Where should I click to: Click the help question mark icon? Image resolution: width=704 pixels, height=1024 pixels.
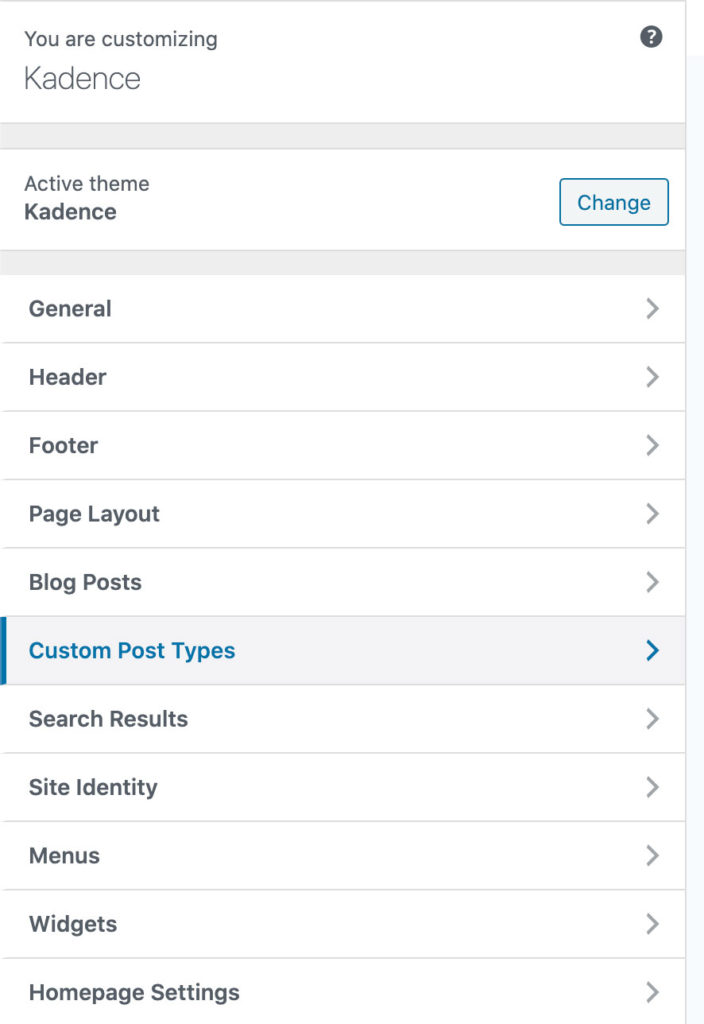(650, 37)
